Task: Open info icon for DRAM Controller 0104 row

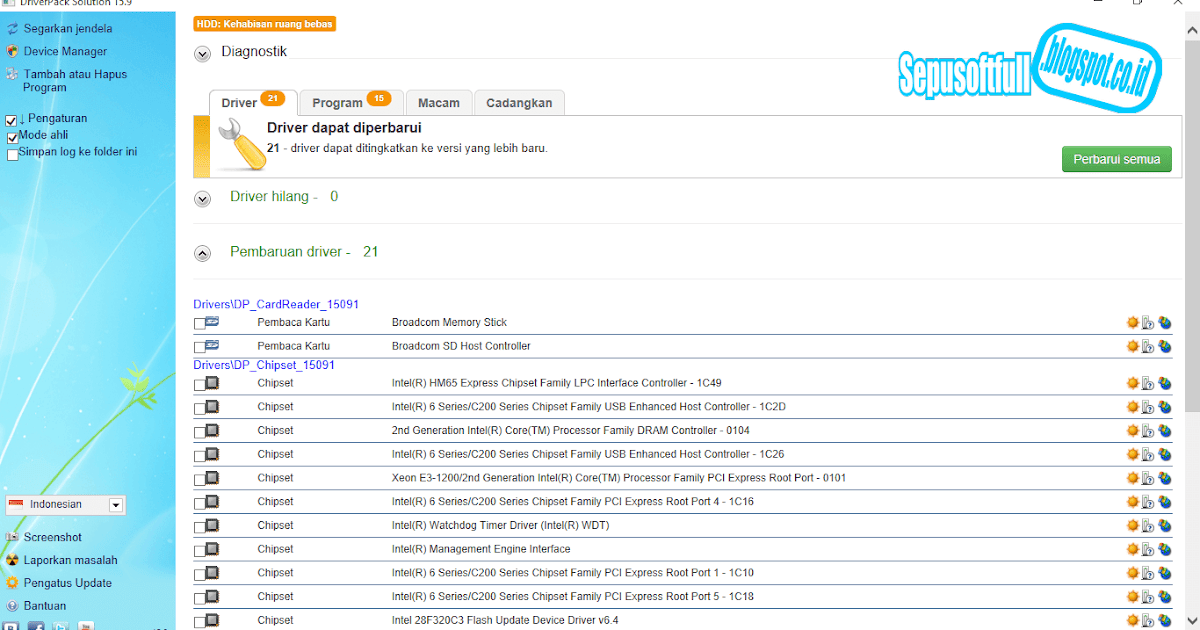Action: [x=1148, y=430]
